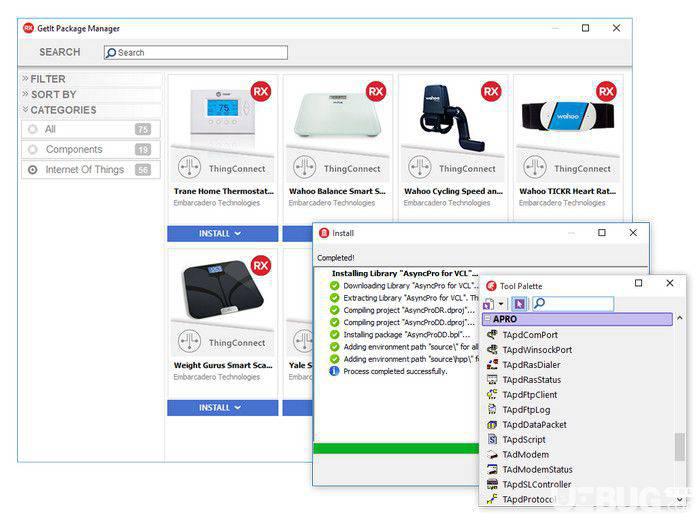Open dropdown arrow beside Tool Palette category icon
Screen dimensions: 700x521
[501, 304]
